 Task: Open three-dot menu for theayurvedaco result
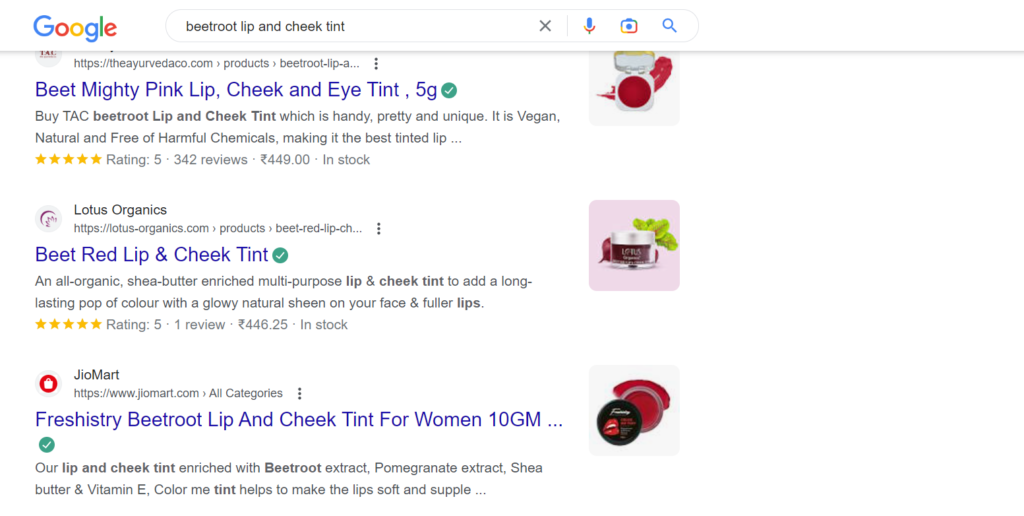376,63
